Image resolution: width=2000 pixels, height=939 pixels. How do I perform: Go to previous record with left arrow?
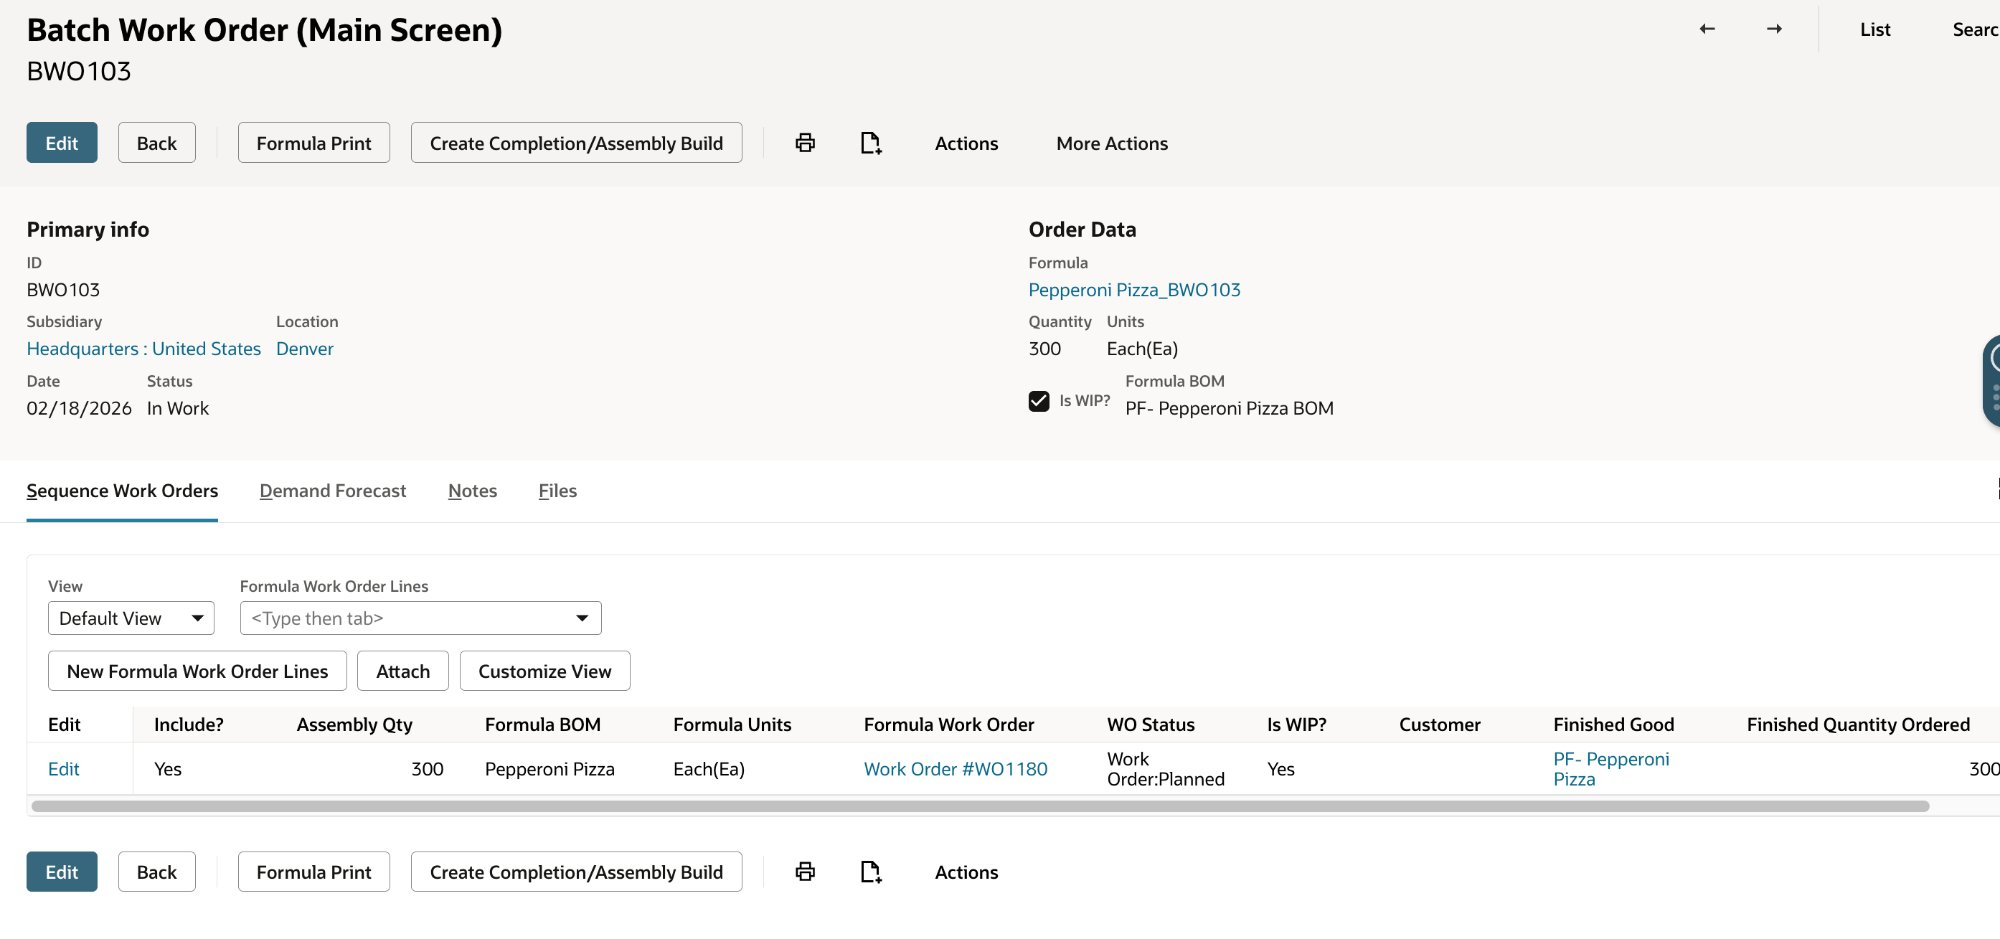click(1707, 29)
